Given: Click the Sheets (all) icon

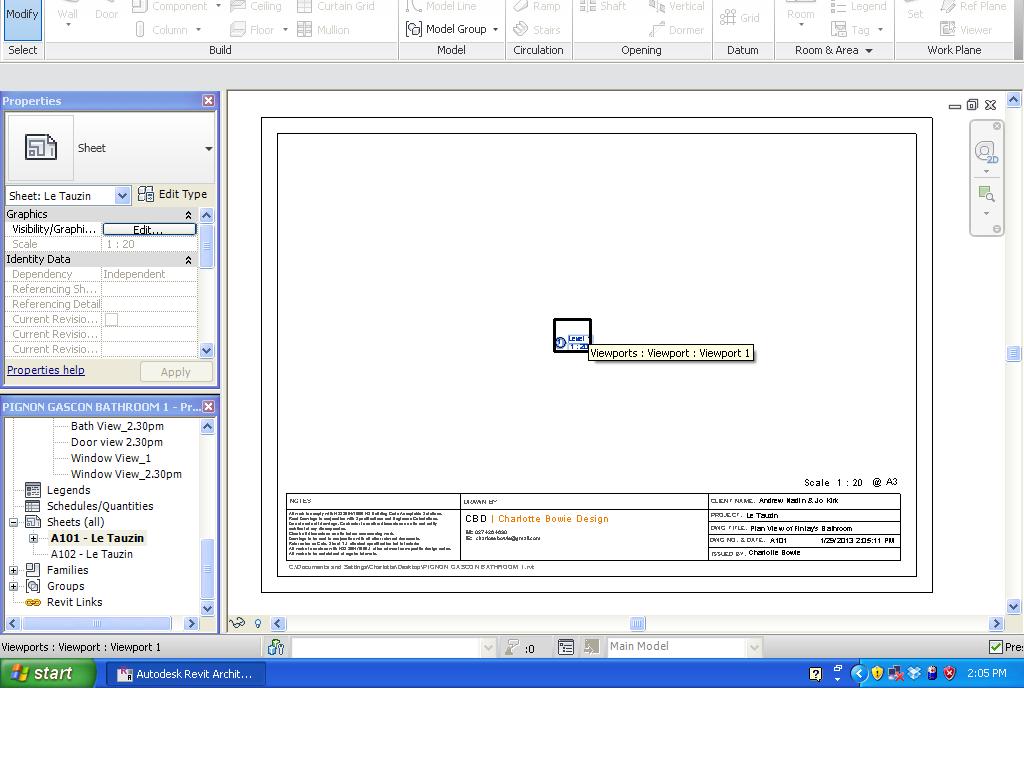Looking at the screenshot, I should coord(33,522).
